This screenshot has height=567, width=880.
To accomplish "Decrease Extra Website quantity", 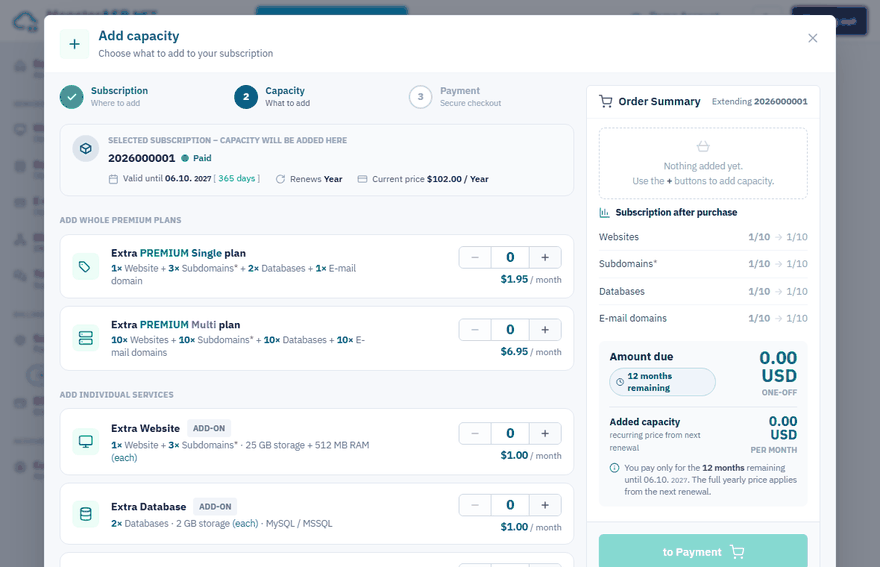I will click(475, 433).
